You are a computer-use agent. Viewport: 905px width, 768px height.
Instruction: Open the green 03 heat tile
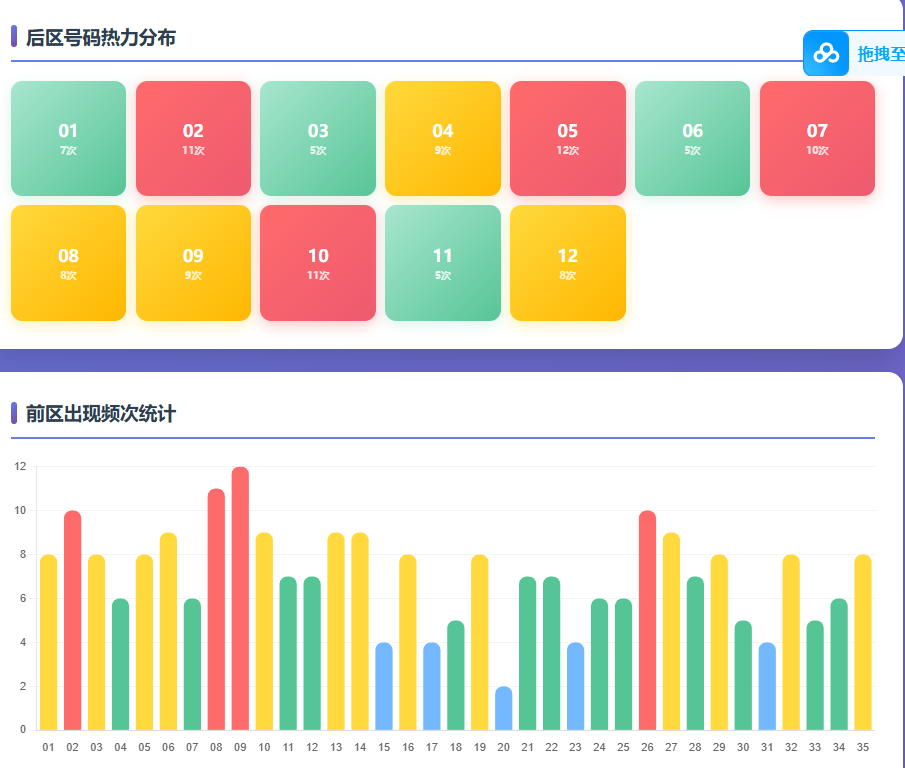tap(318, 138)
